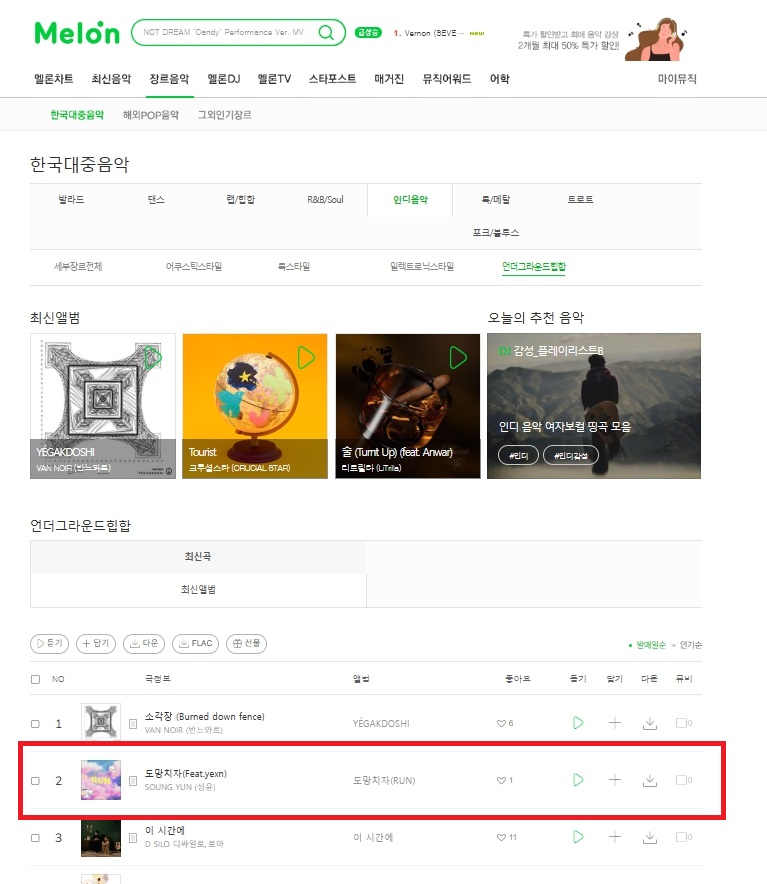Play song 2 도망치자 using its play icon
Image resolution: width=767 pixels, height=884 pixels.
(x=578, y=780)
